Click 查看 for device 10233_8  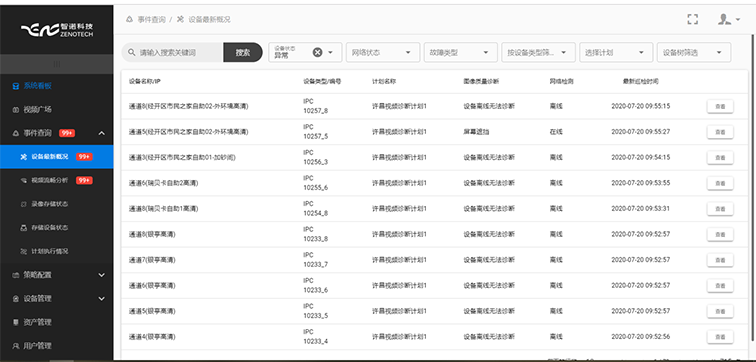coord(720,234)
